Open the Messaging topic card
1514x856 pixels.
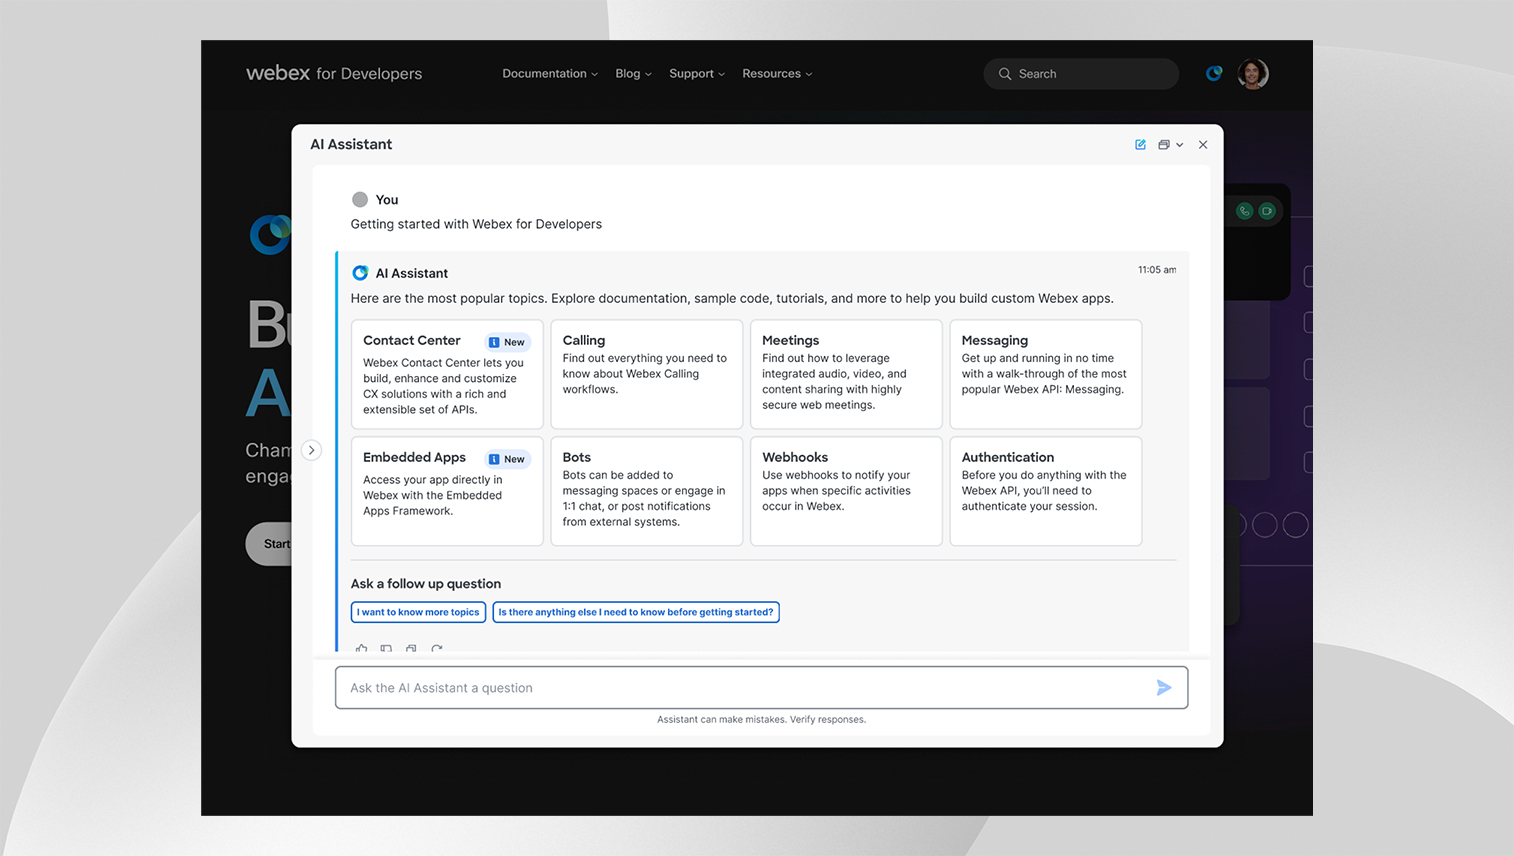coord(1045,375)
